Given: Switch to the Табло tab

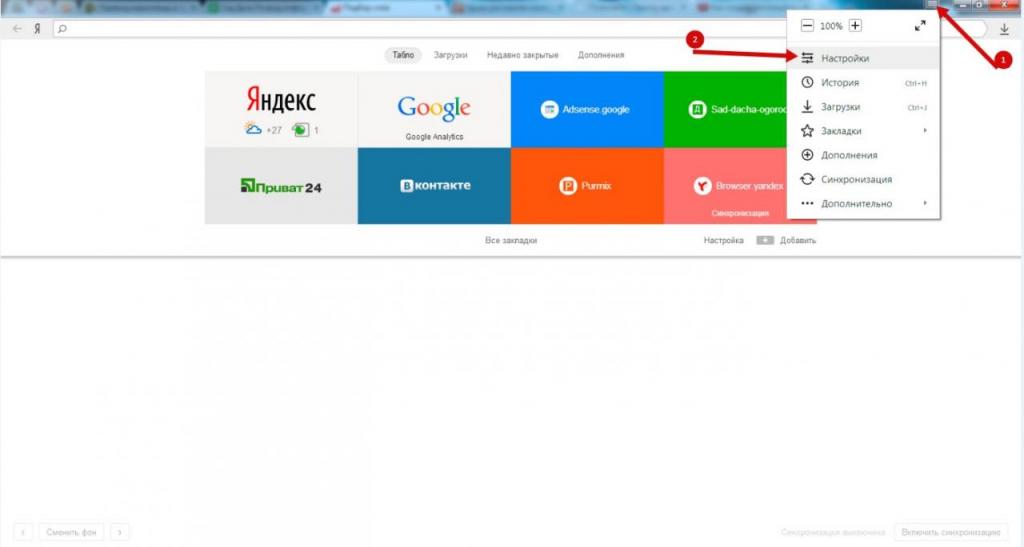Looking at the screenshot, I should [403, 55].
